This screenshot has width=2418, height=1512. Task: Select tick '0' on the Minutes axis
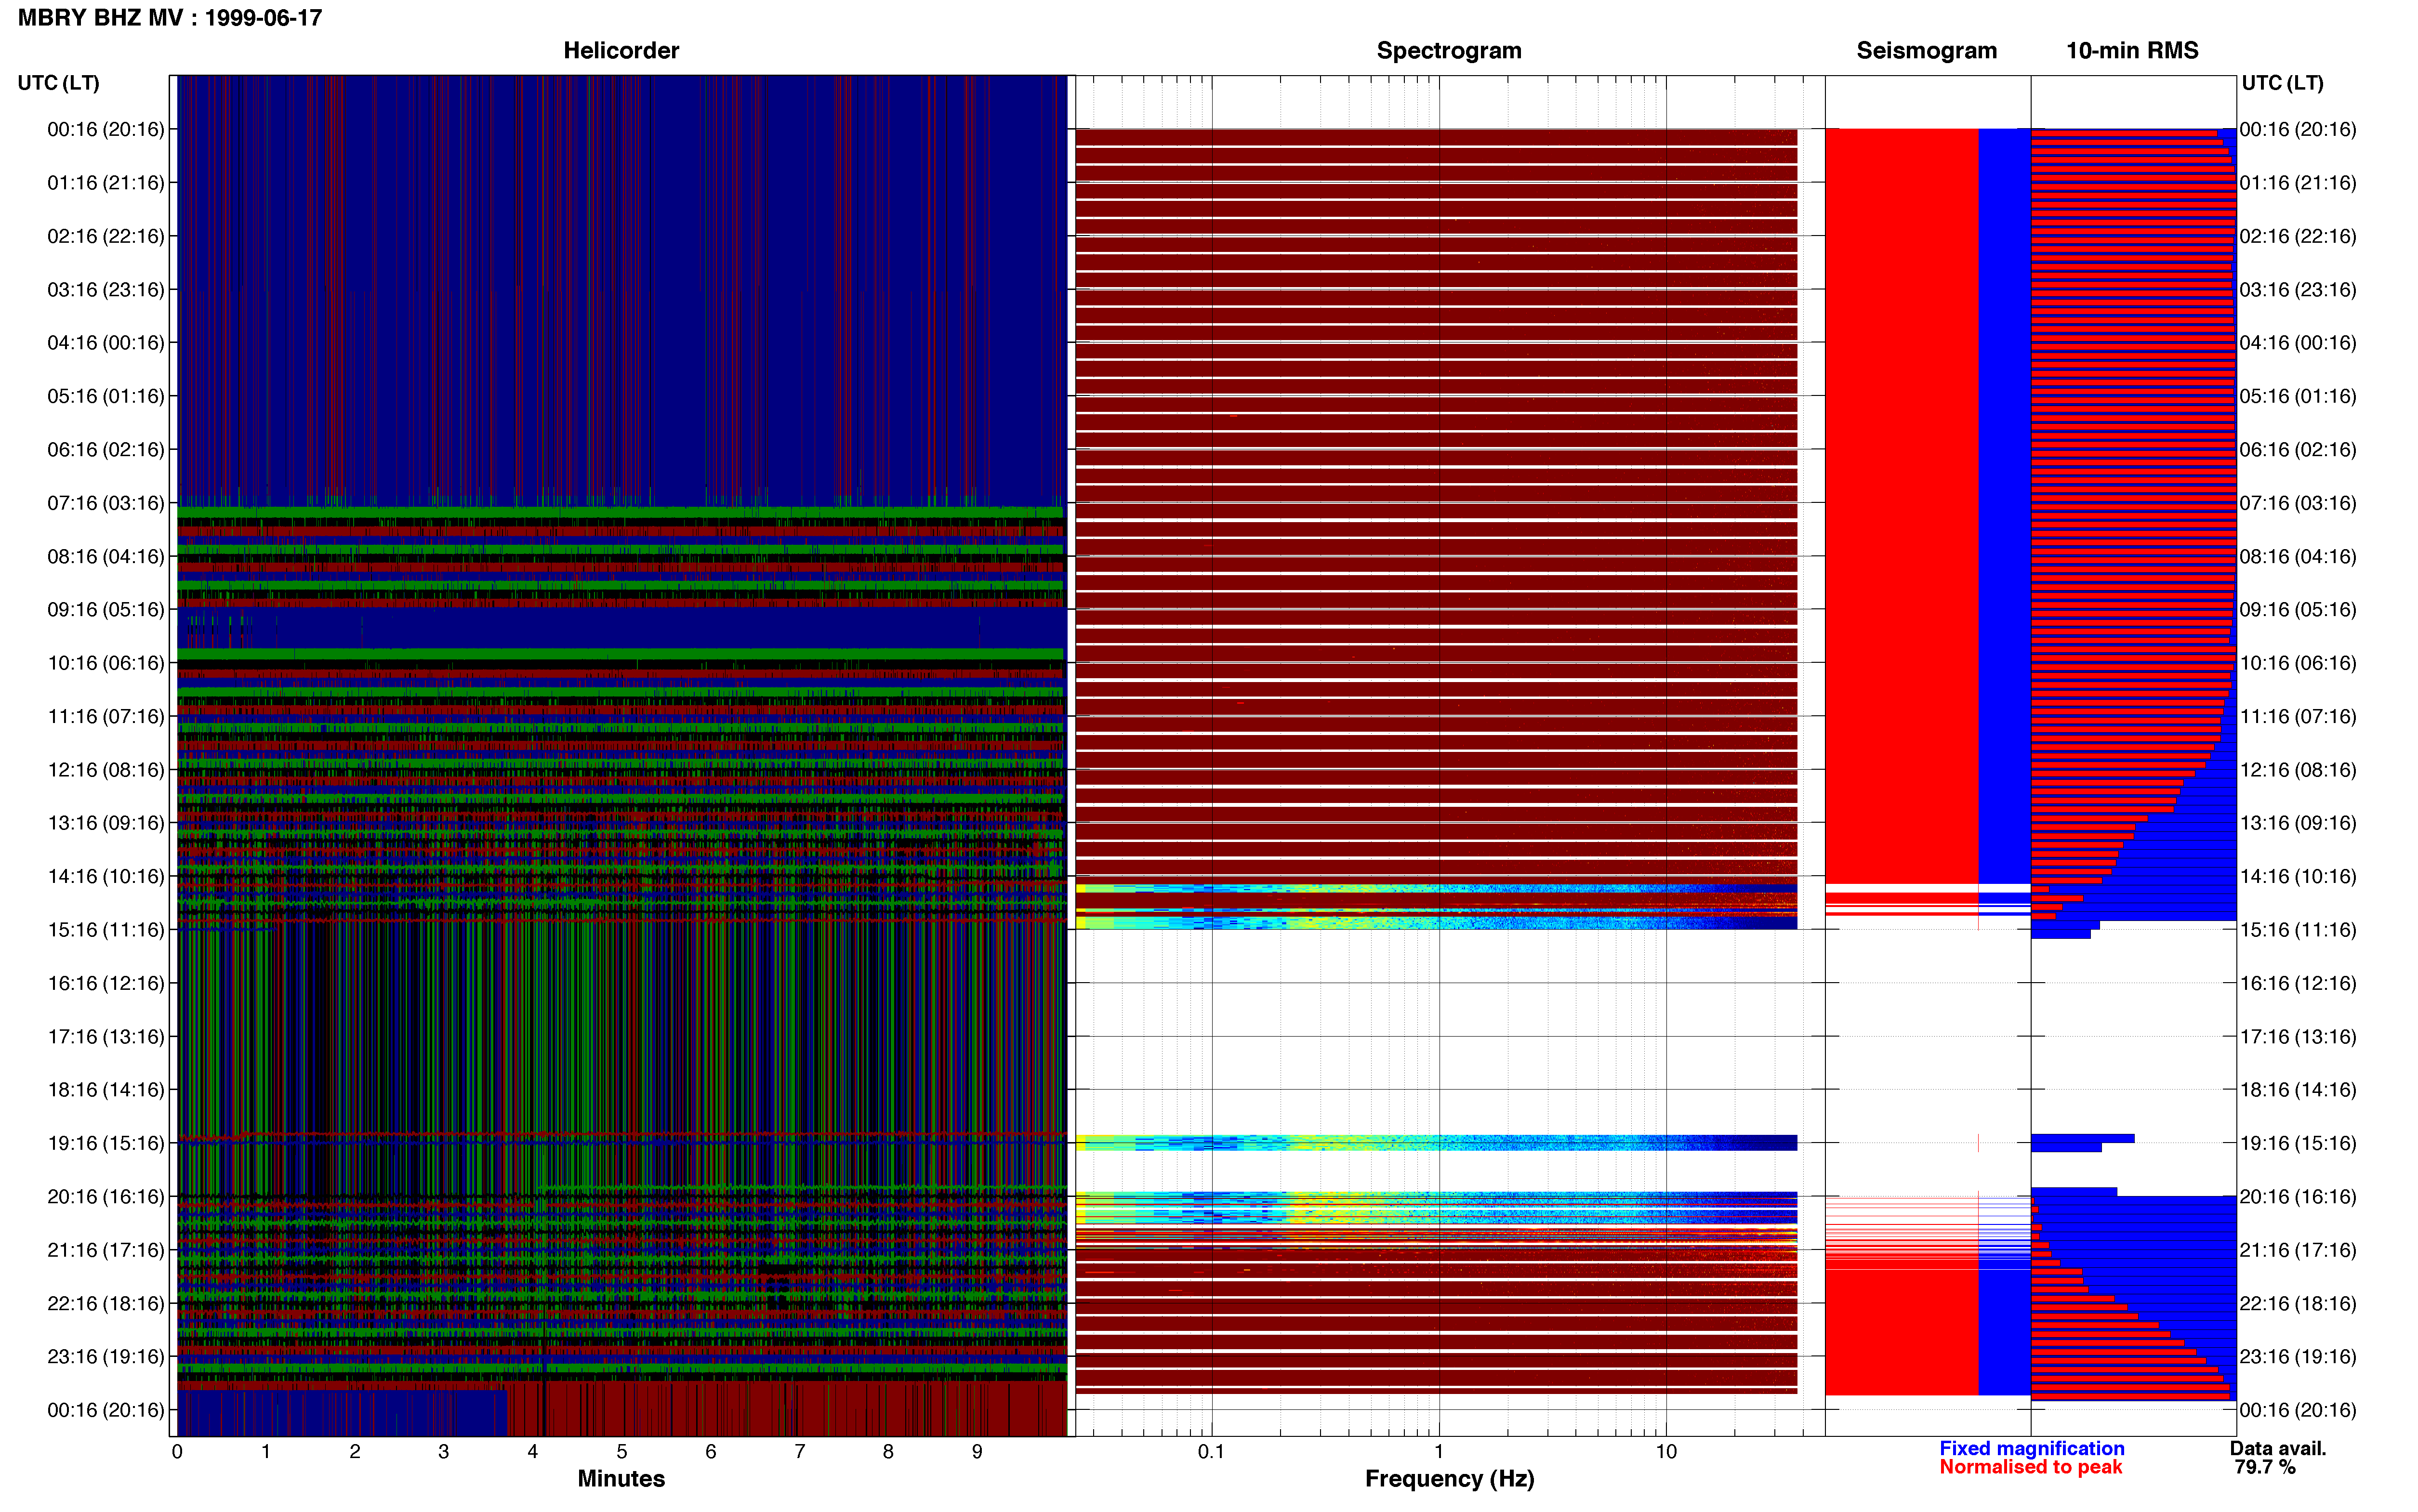[x=177, y=1452]
